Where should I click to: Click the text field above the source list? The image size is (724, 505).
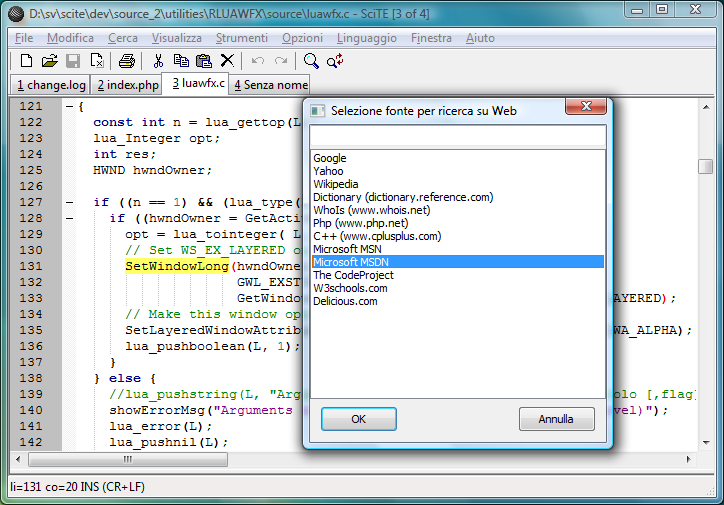[x=457, y=136]
